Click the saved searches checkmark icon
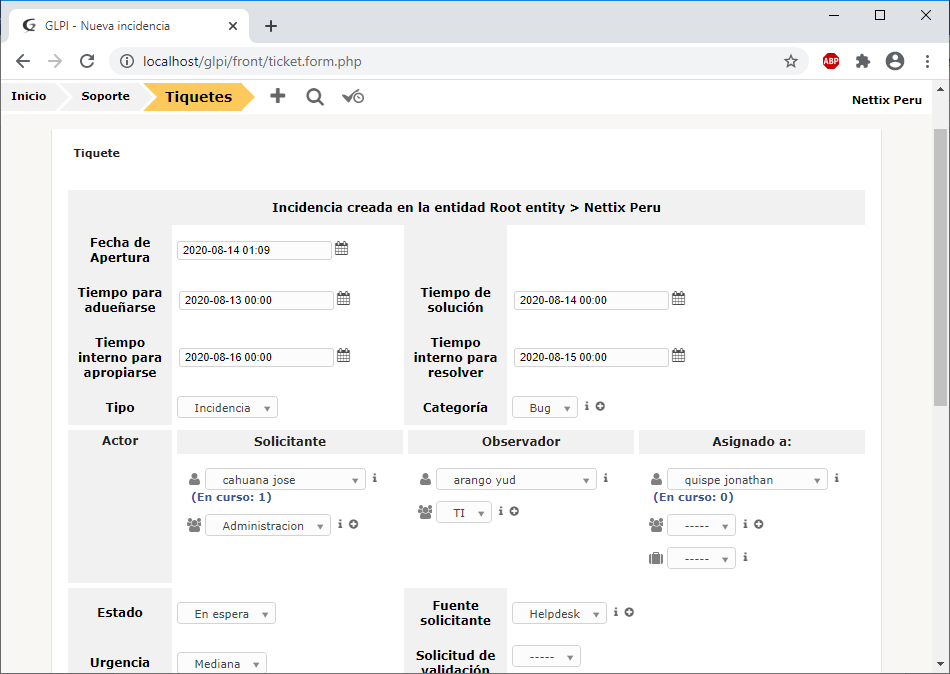This screenshot has height=674, width=950. (352, 97)
